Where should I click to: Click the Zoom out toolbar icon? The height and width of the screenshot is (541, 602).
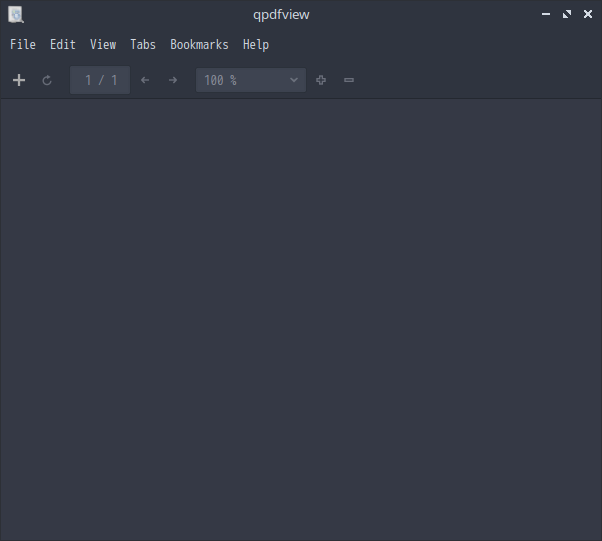(349, 80)
